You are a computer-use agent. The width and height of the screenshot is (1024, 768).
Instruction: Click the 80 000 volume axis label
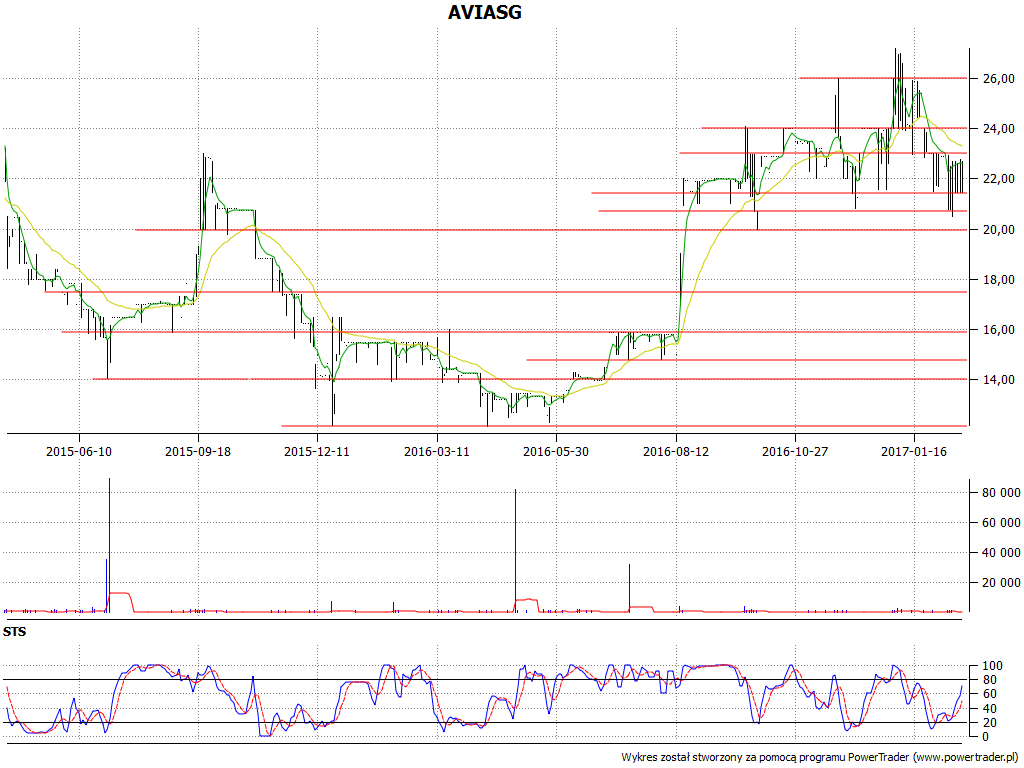point(1001,493)
